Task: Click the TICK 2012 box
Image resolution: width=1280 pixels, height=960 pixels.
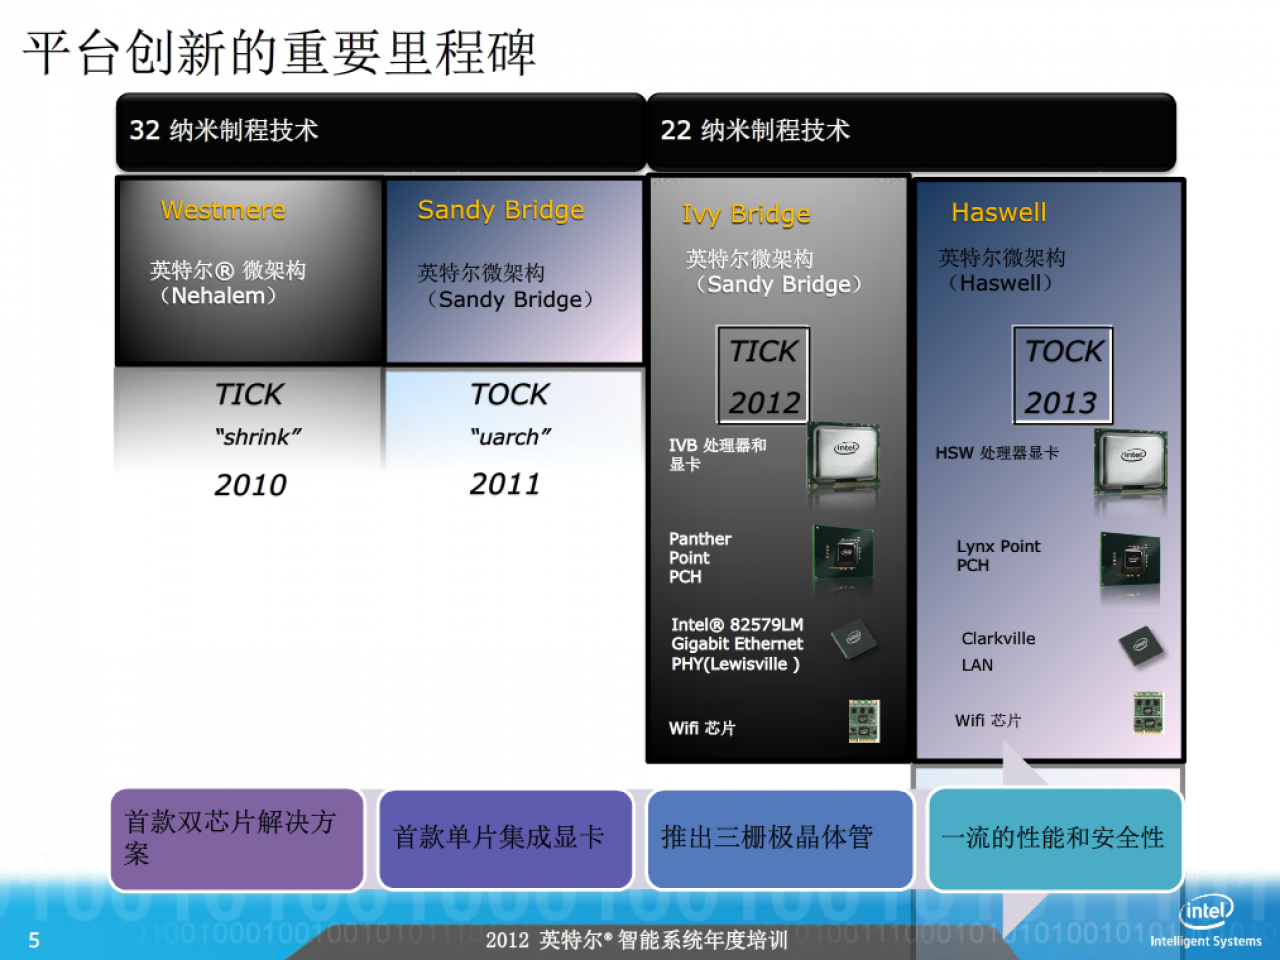Action: 763,376
